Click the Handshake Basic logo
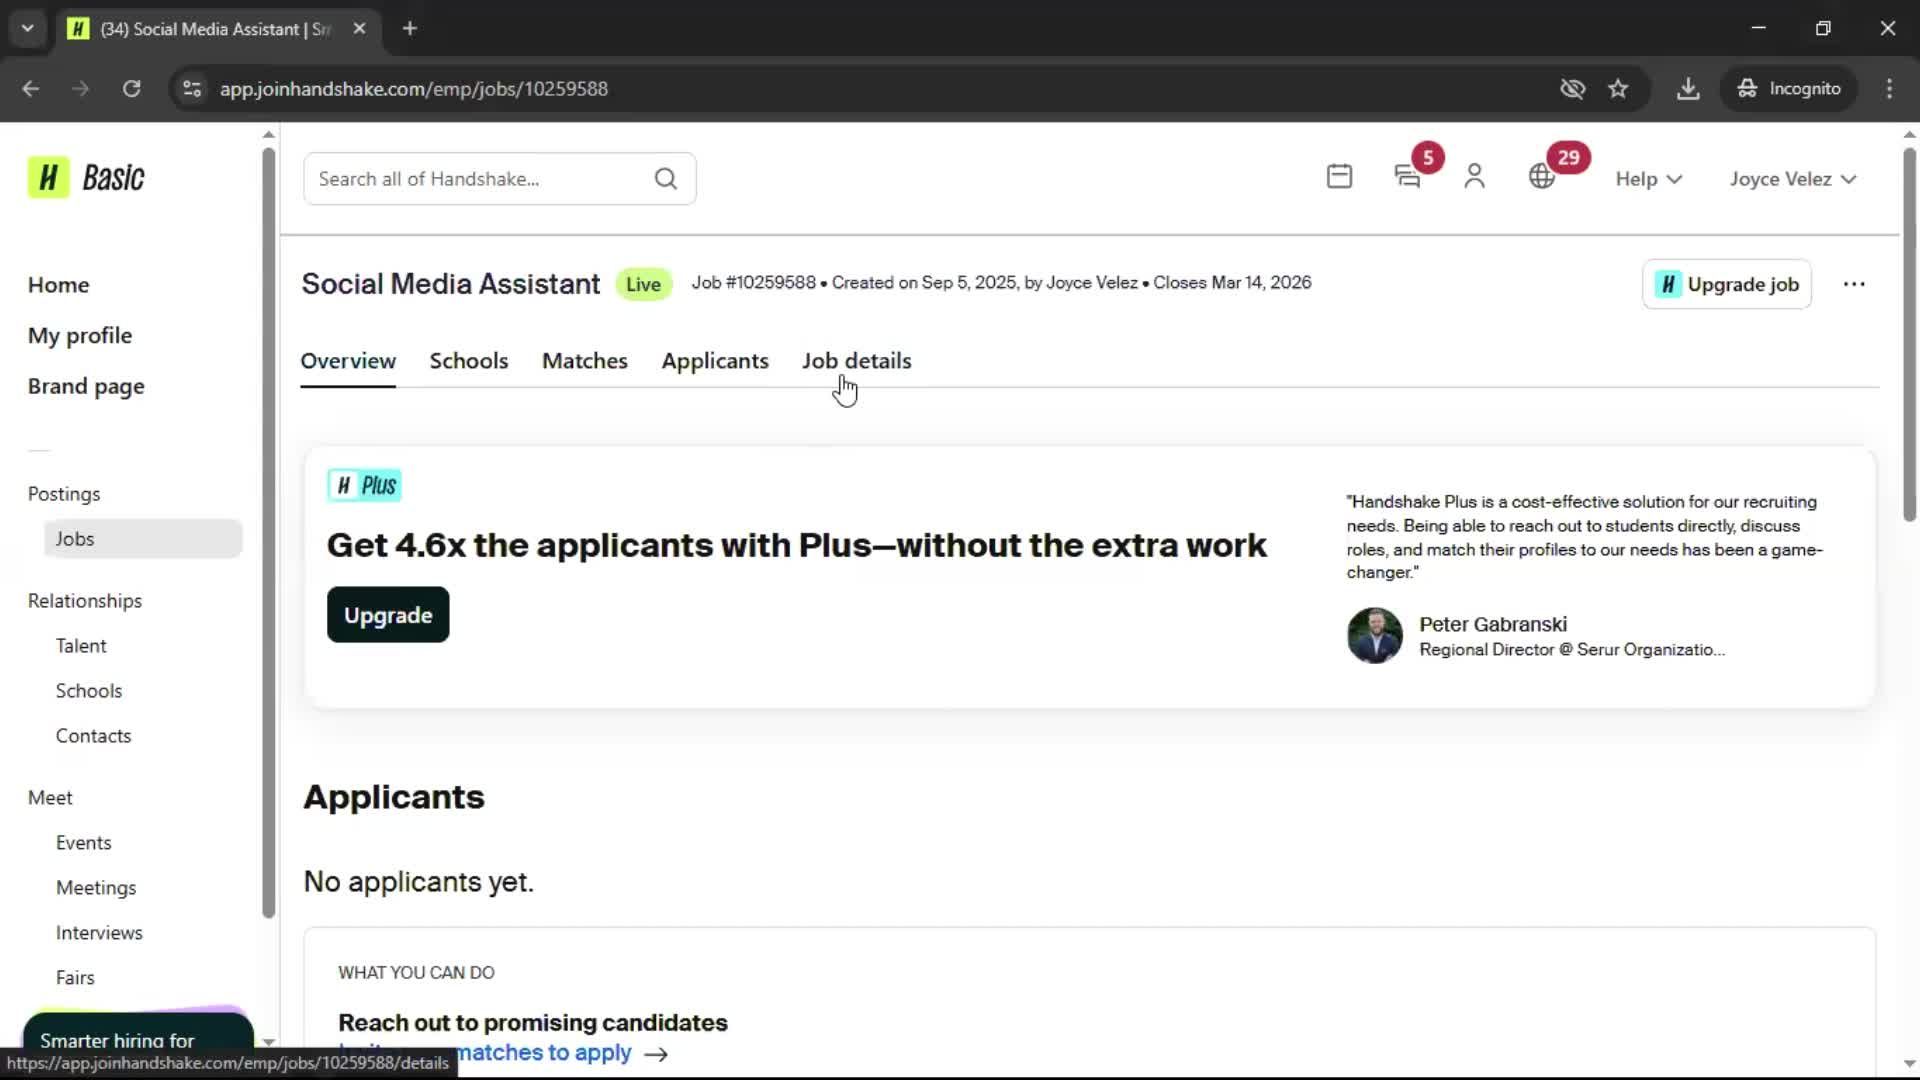This screenshot has height=1080, width=1920. pyautogui.click(x=87, y=178)
